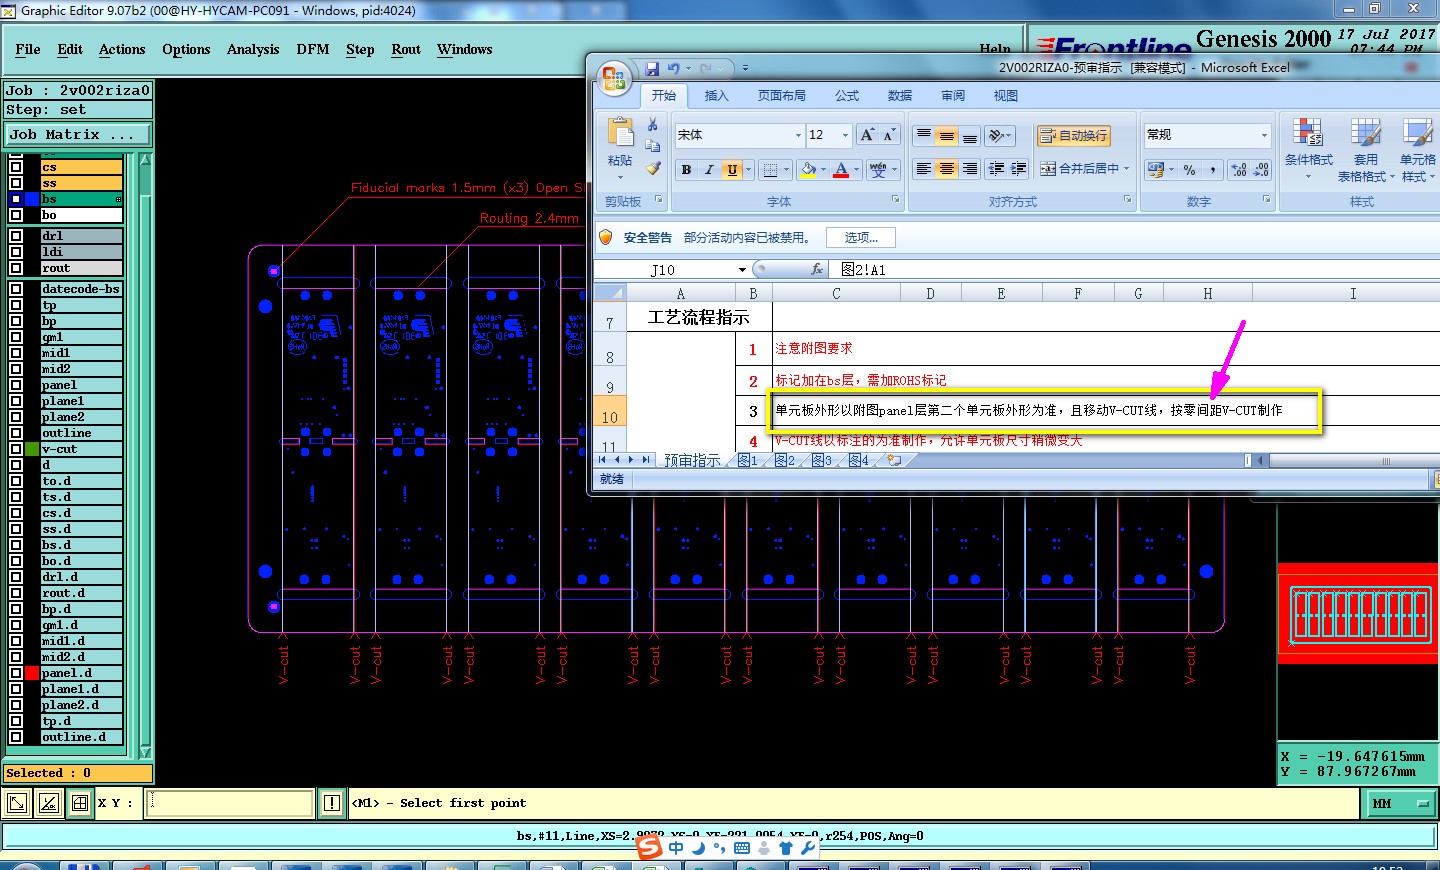Switch to the 图2 sheet tab
Viewport: 1440px width, 870px height.
click(x=784, y=460)
